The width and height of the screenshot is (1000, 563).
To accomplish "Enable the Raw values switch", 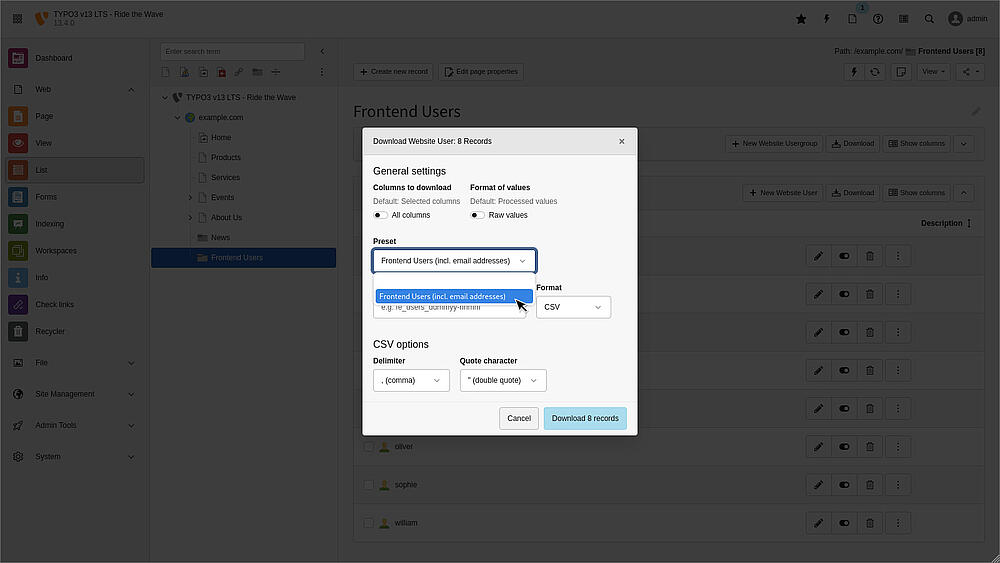I will [x=478, y=215].
